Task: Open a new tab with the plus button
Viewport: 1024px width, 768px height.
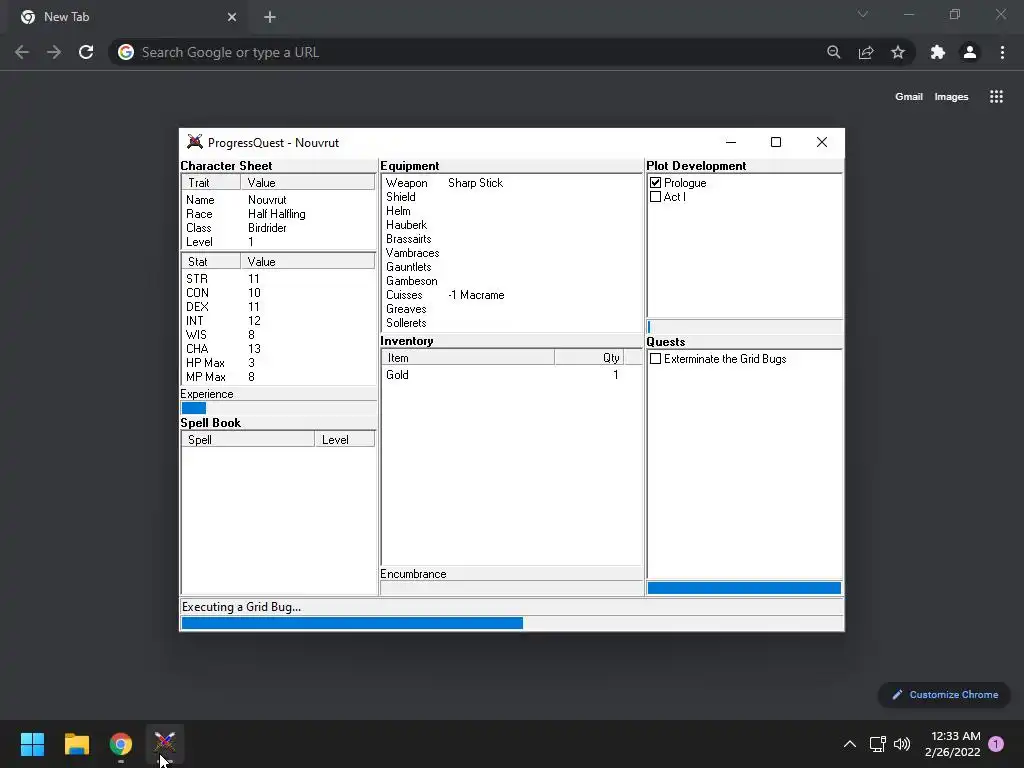Action: 270,17
